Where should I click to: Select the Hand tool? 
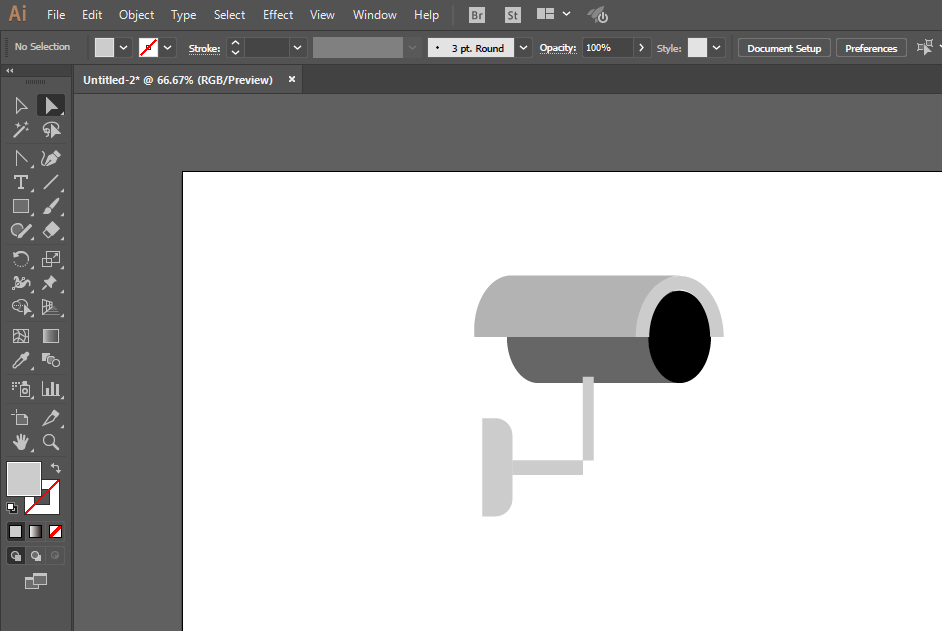click(x=21, y=442)
